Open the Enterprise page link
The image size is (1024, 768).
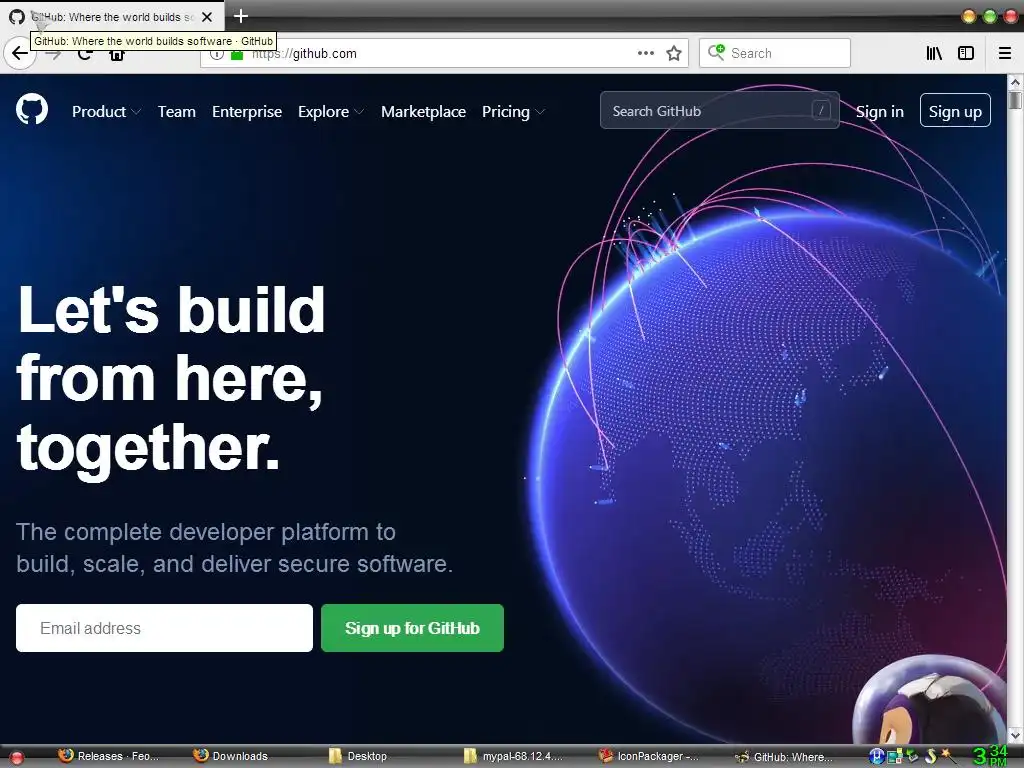[x=247, y=112]
